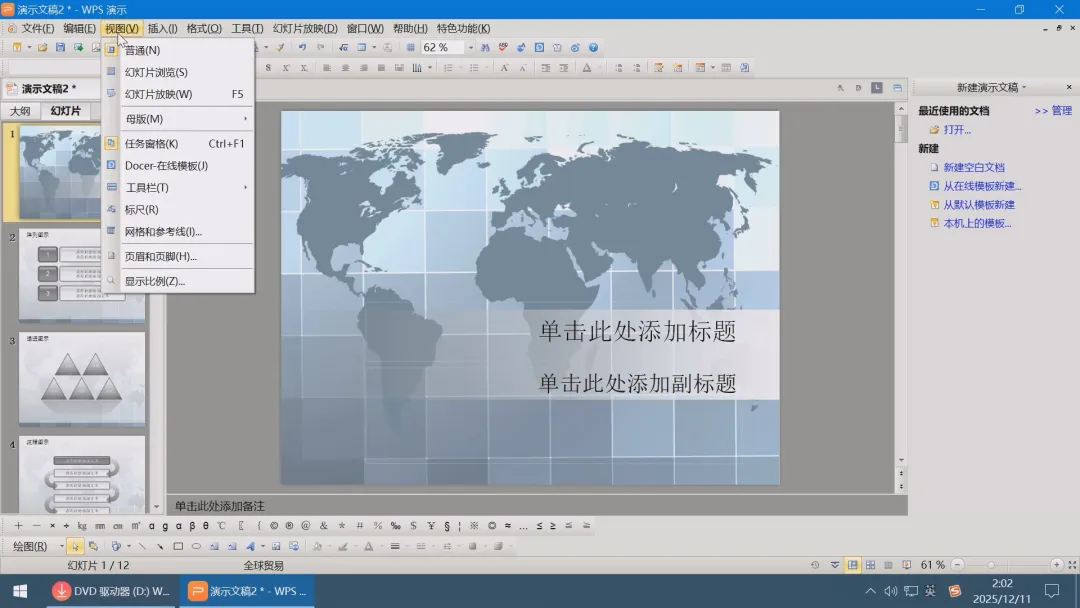Apply text shadow S icon
The image size is (1080, 608).
point(268,67)
